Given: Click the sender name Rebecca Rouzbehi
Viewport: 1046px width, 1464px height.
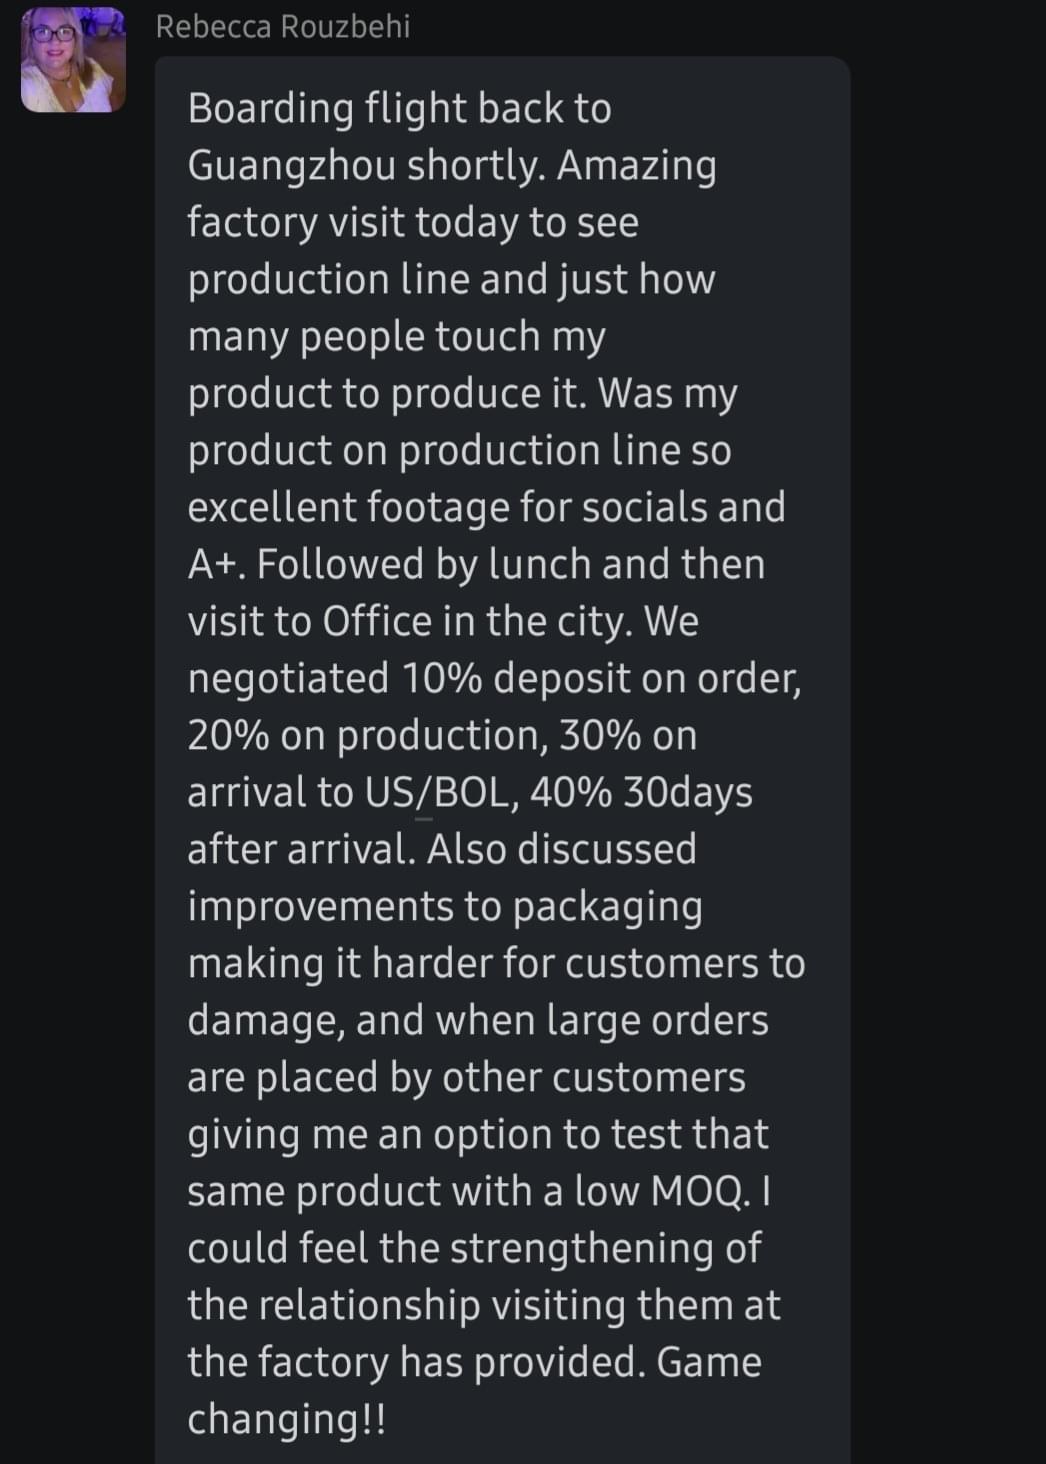Looking at the screenshot, I should coord(283,27).
